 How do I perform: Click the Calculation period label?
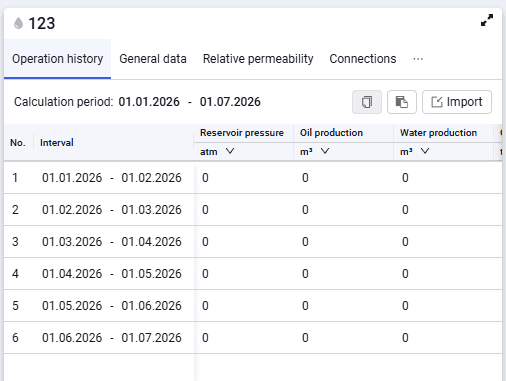(63, 102)
